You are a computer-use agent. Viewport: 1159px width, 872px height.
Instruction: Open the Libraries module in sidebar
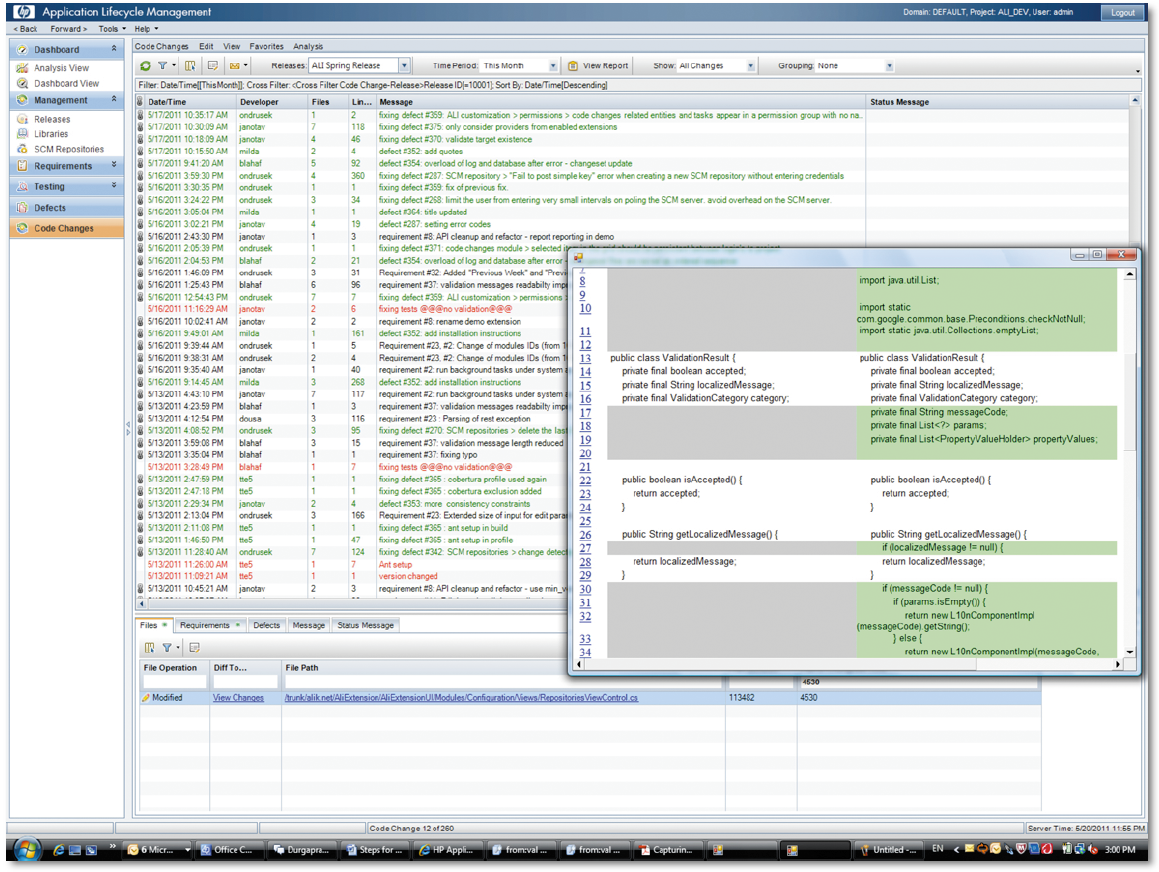(51, 134)
